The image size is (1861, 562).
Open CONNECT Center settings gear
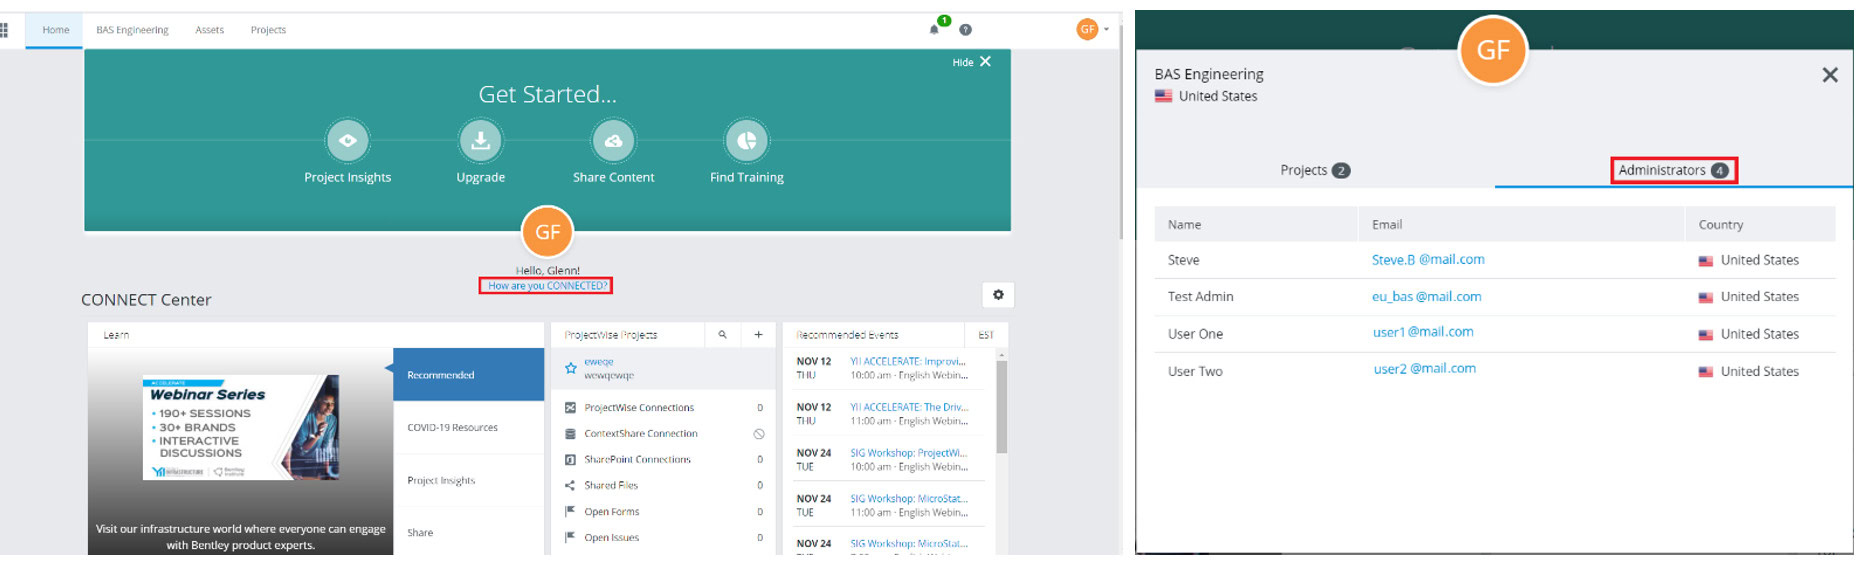pos(997,295)
